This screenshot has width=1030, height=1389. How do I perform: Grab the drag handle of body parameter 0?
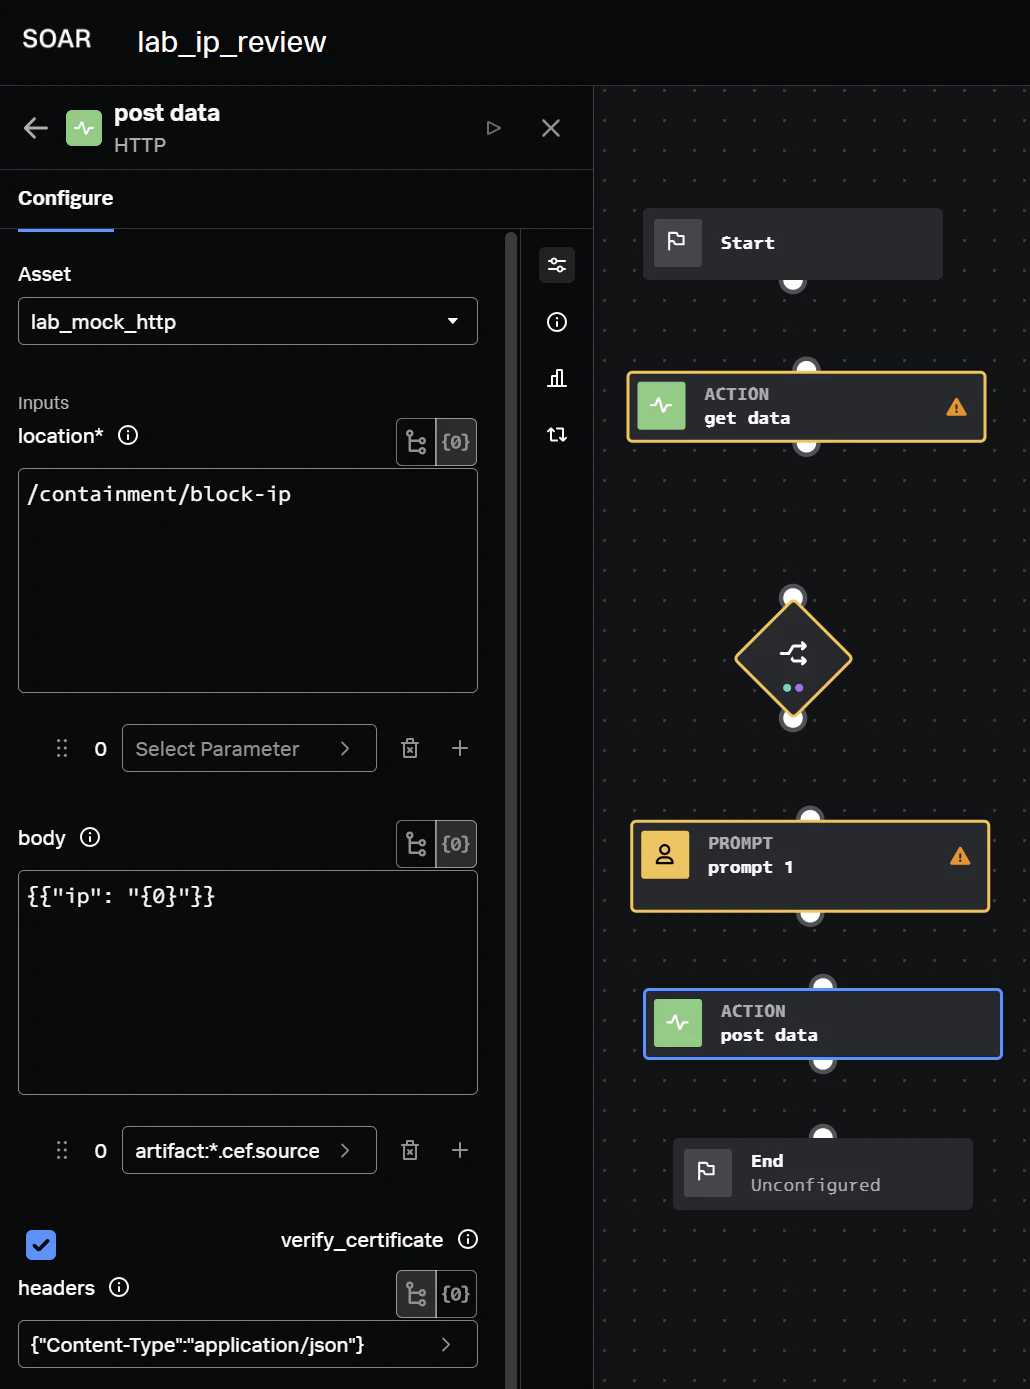click(x=62, y=1150)
